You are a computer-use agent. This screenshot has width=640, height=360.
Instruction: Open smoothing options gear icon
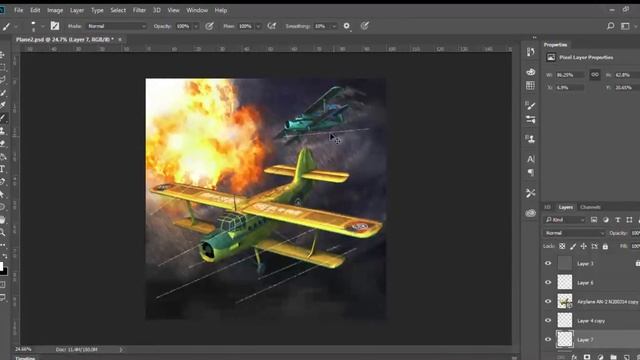coord(347,26)
